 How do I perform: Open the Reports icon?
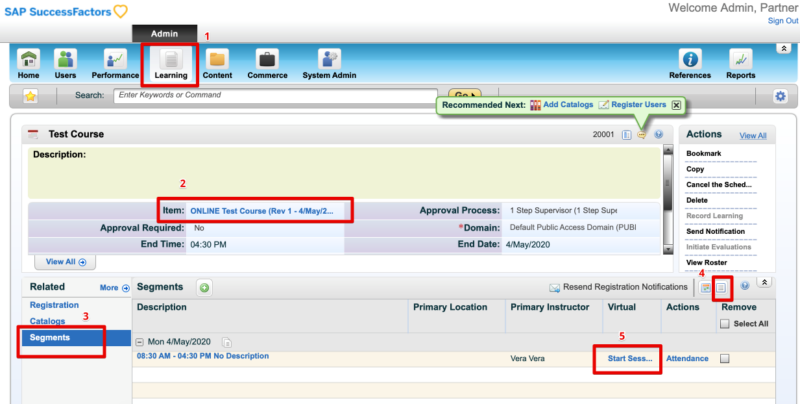coord(740,64)
